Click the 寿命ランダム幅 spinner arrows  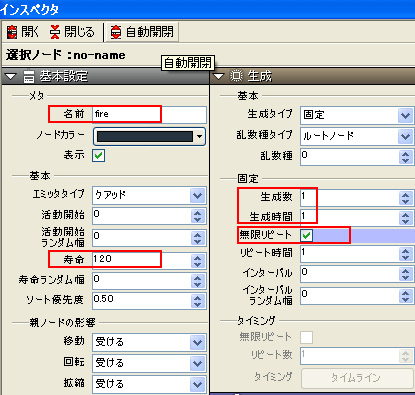point(198,281)
